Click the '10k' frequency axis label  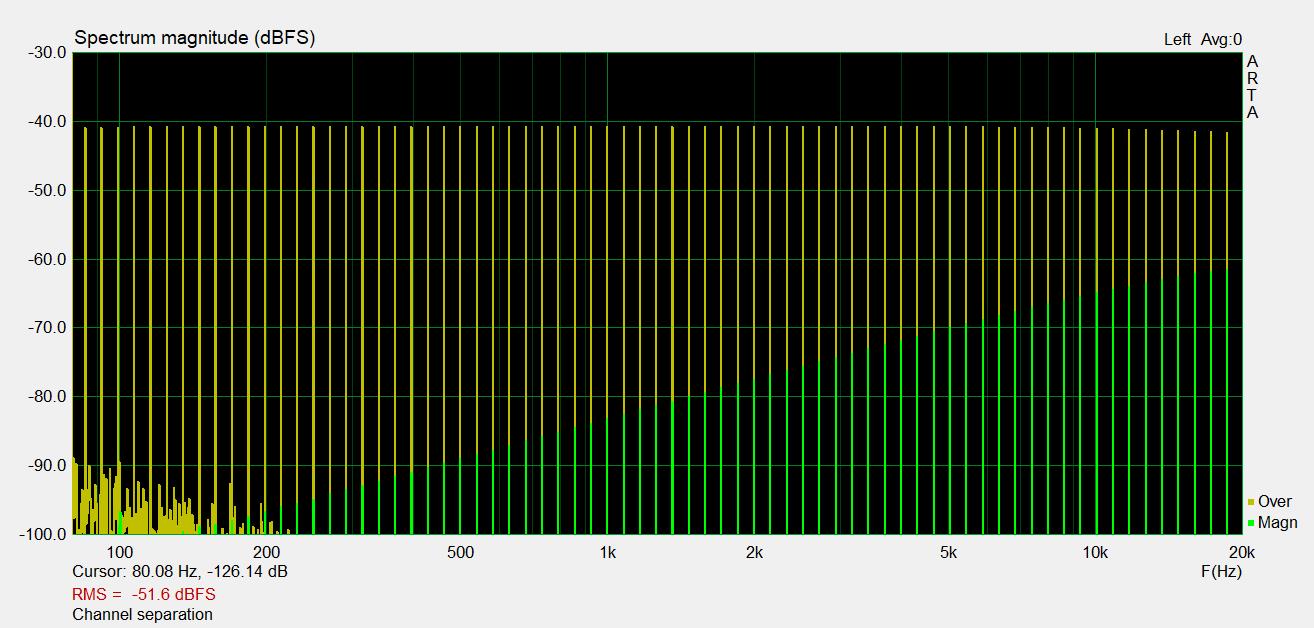1095,553
